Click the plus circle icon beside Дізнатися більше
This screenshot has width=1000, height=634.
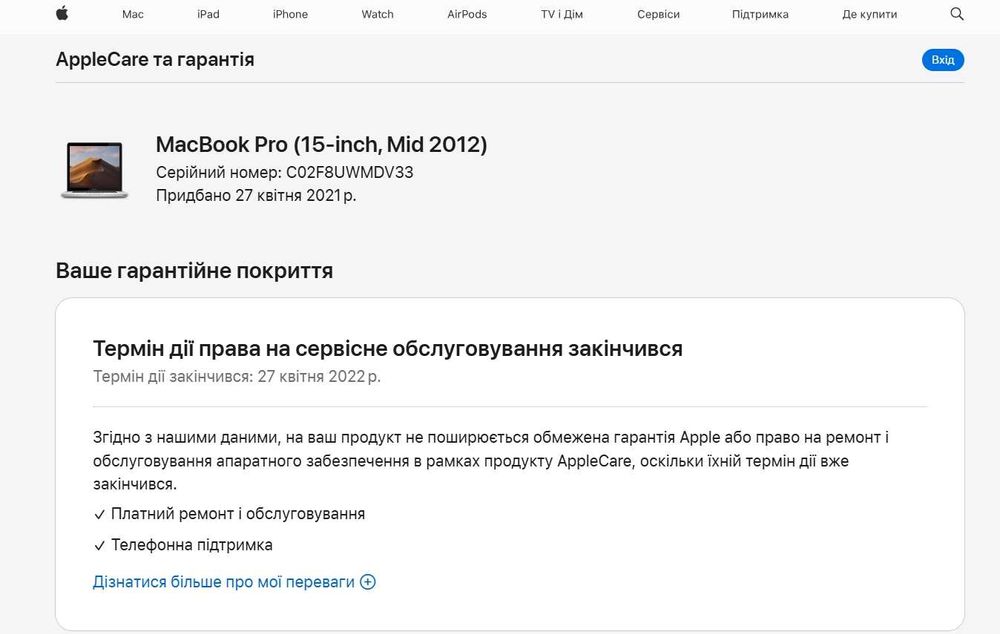pyautogui.click(x=368, y=582)
